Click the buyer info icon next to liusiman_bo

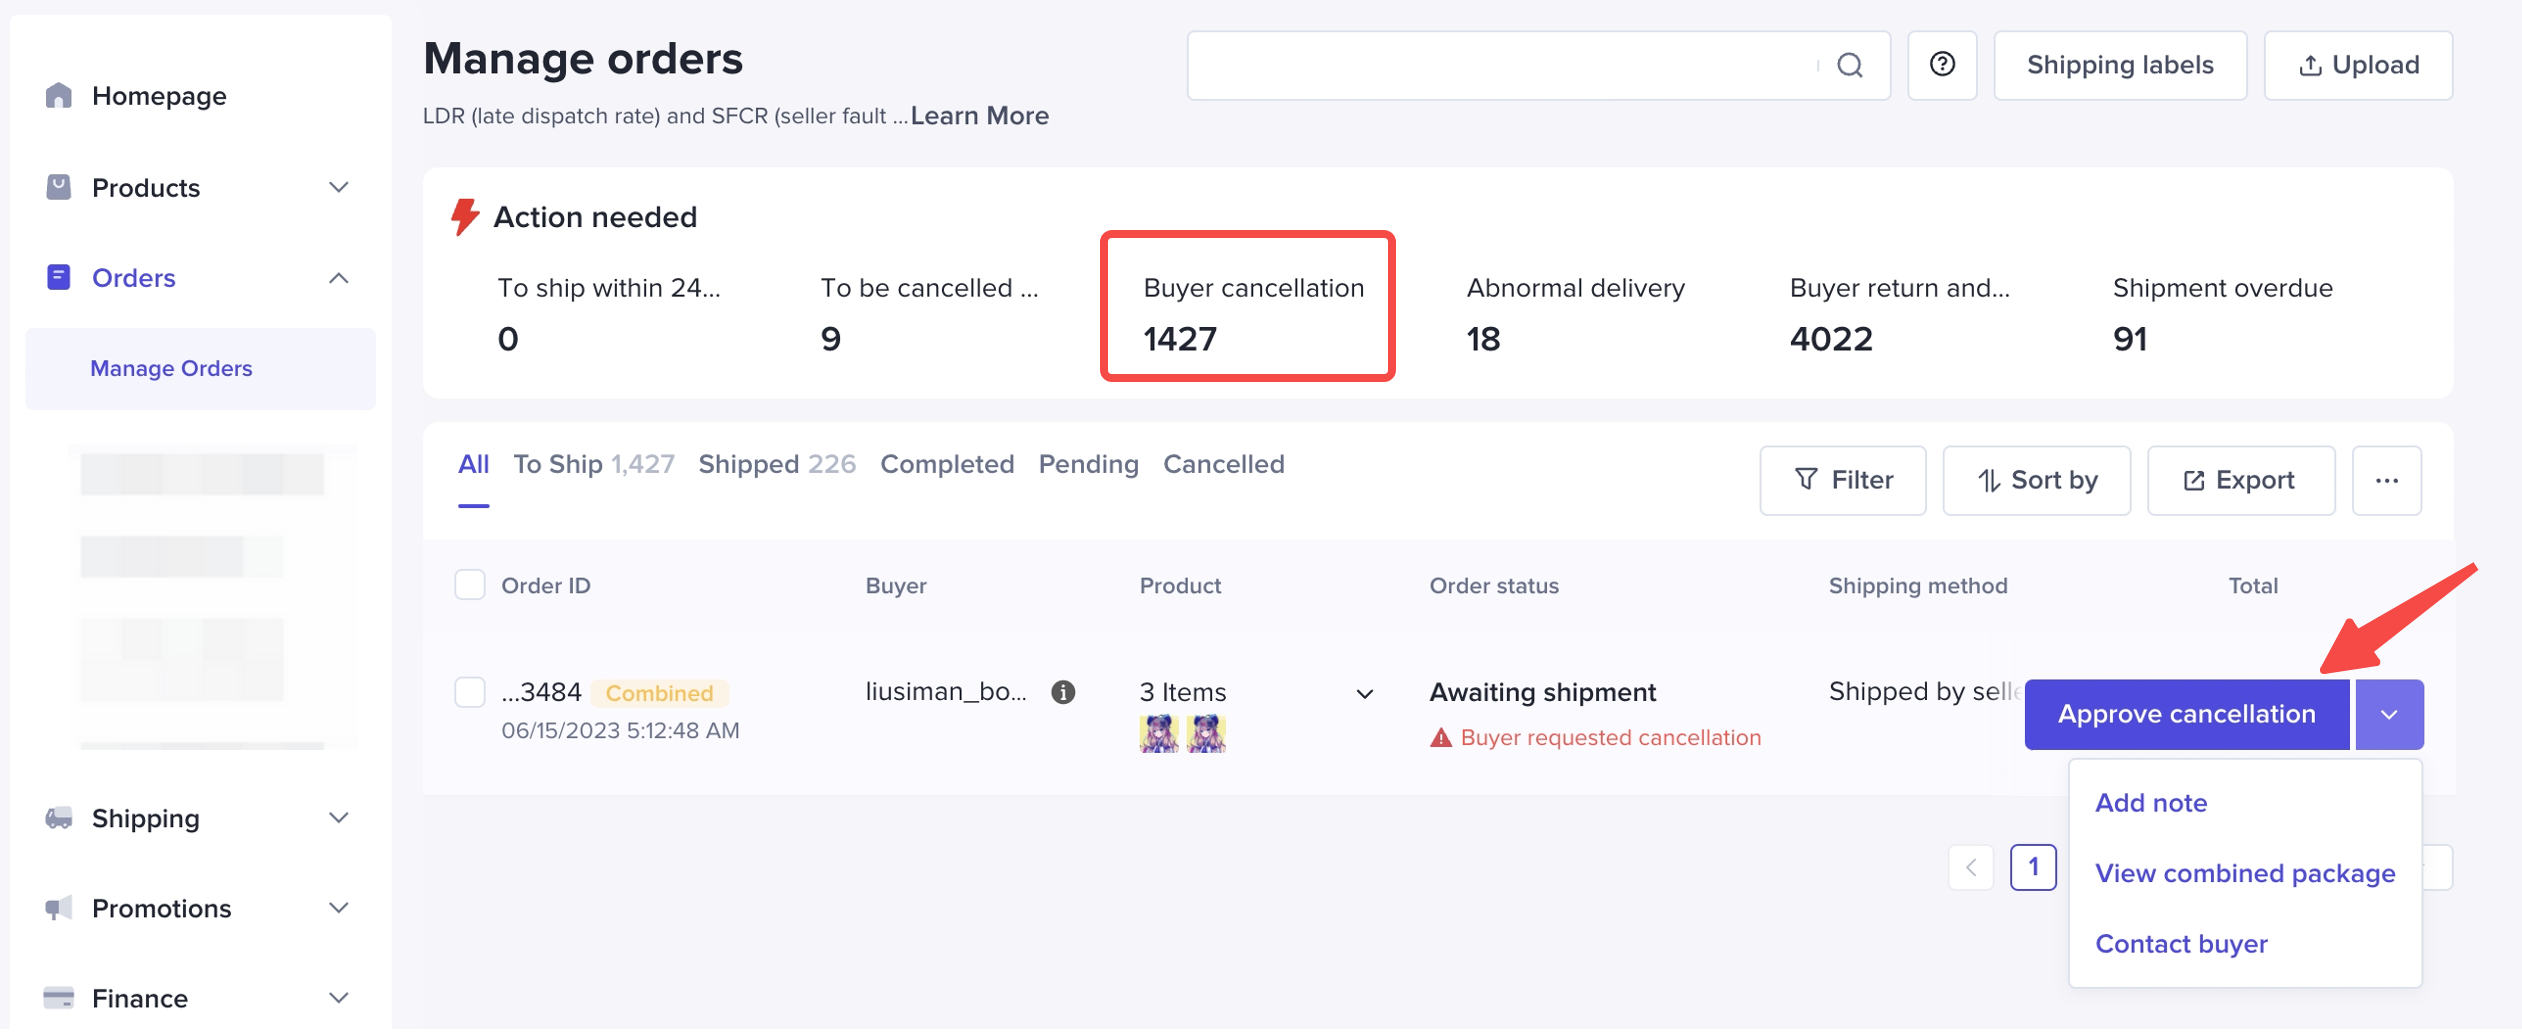1063,692
